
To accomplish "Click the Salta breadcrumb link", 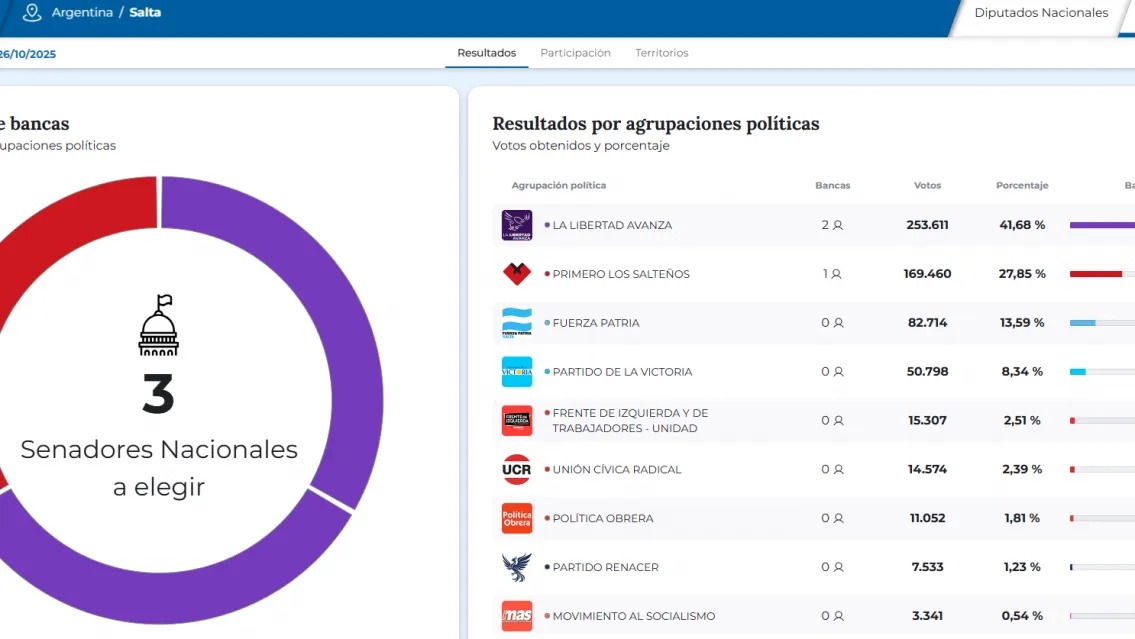I will [145, 13].
